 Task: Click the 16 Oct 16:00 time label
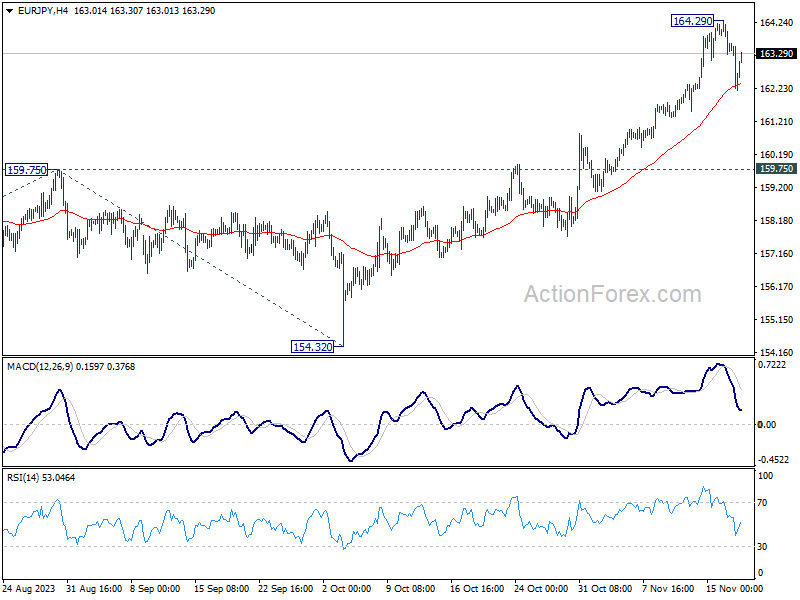477,589
